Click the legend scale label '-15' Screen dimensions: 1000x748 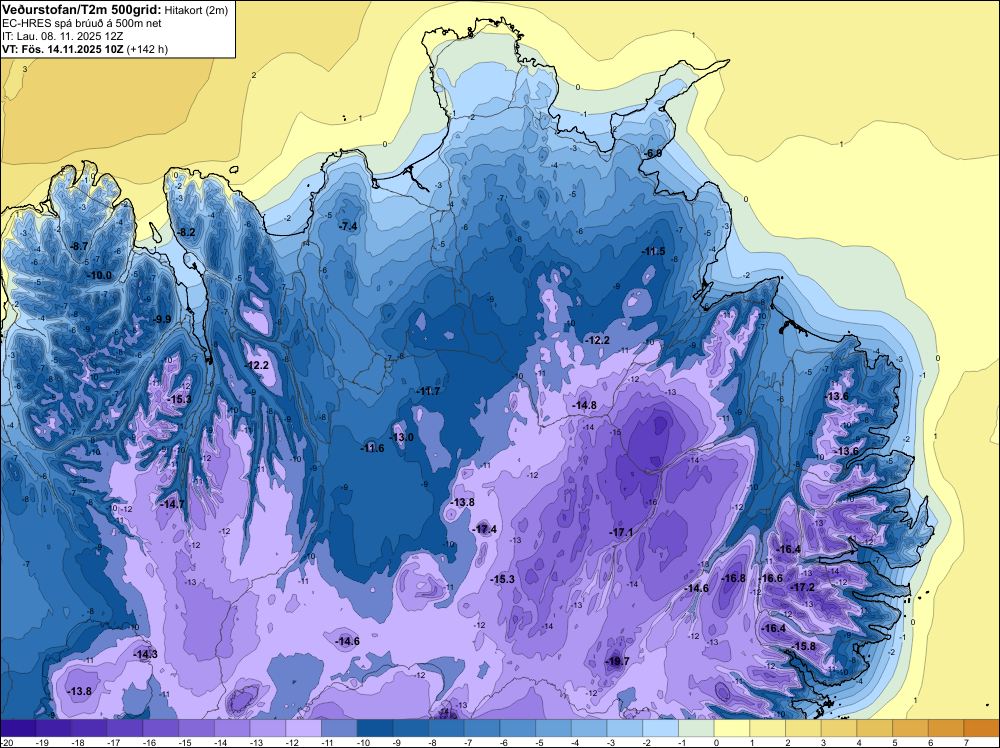coord(185,742)
